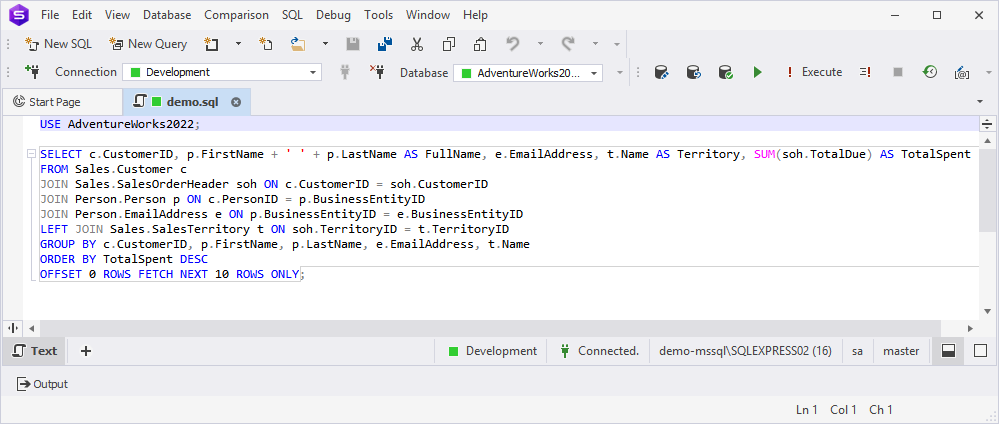999x424 pixels.
Task: Toggle the split-pane layout button in status bar
Action: tap(948, 351)
